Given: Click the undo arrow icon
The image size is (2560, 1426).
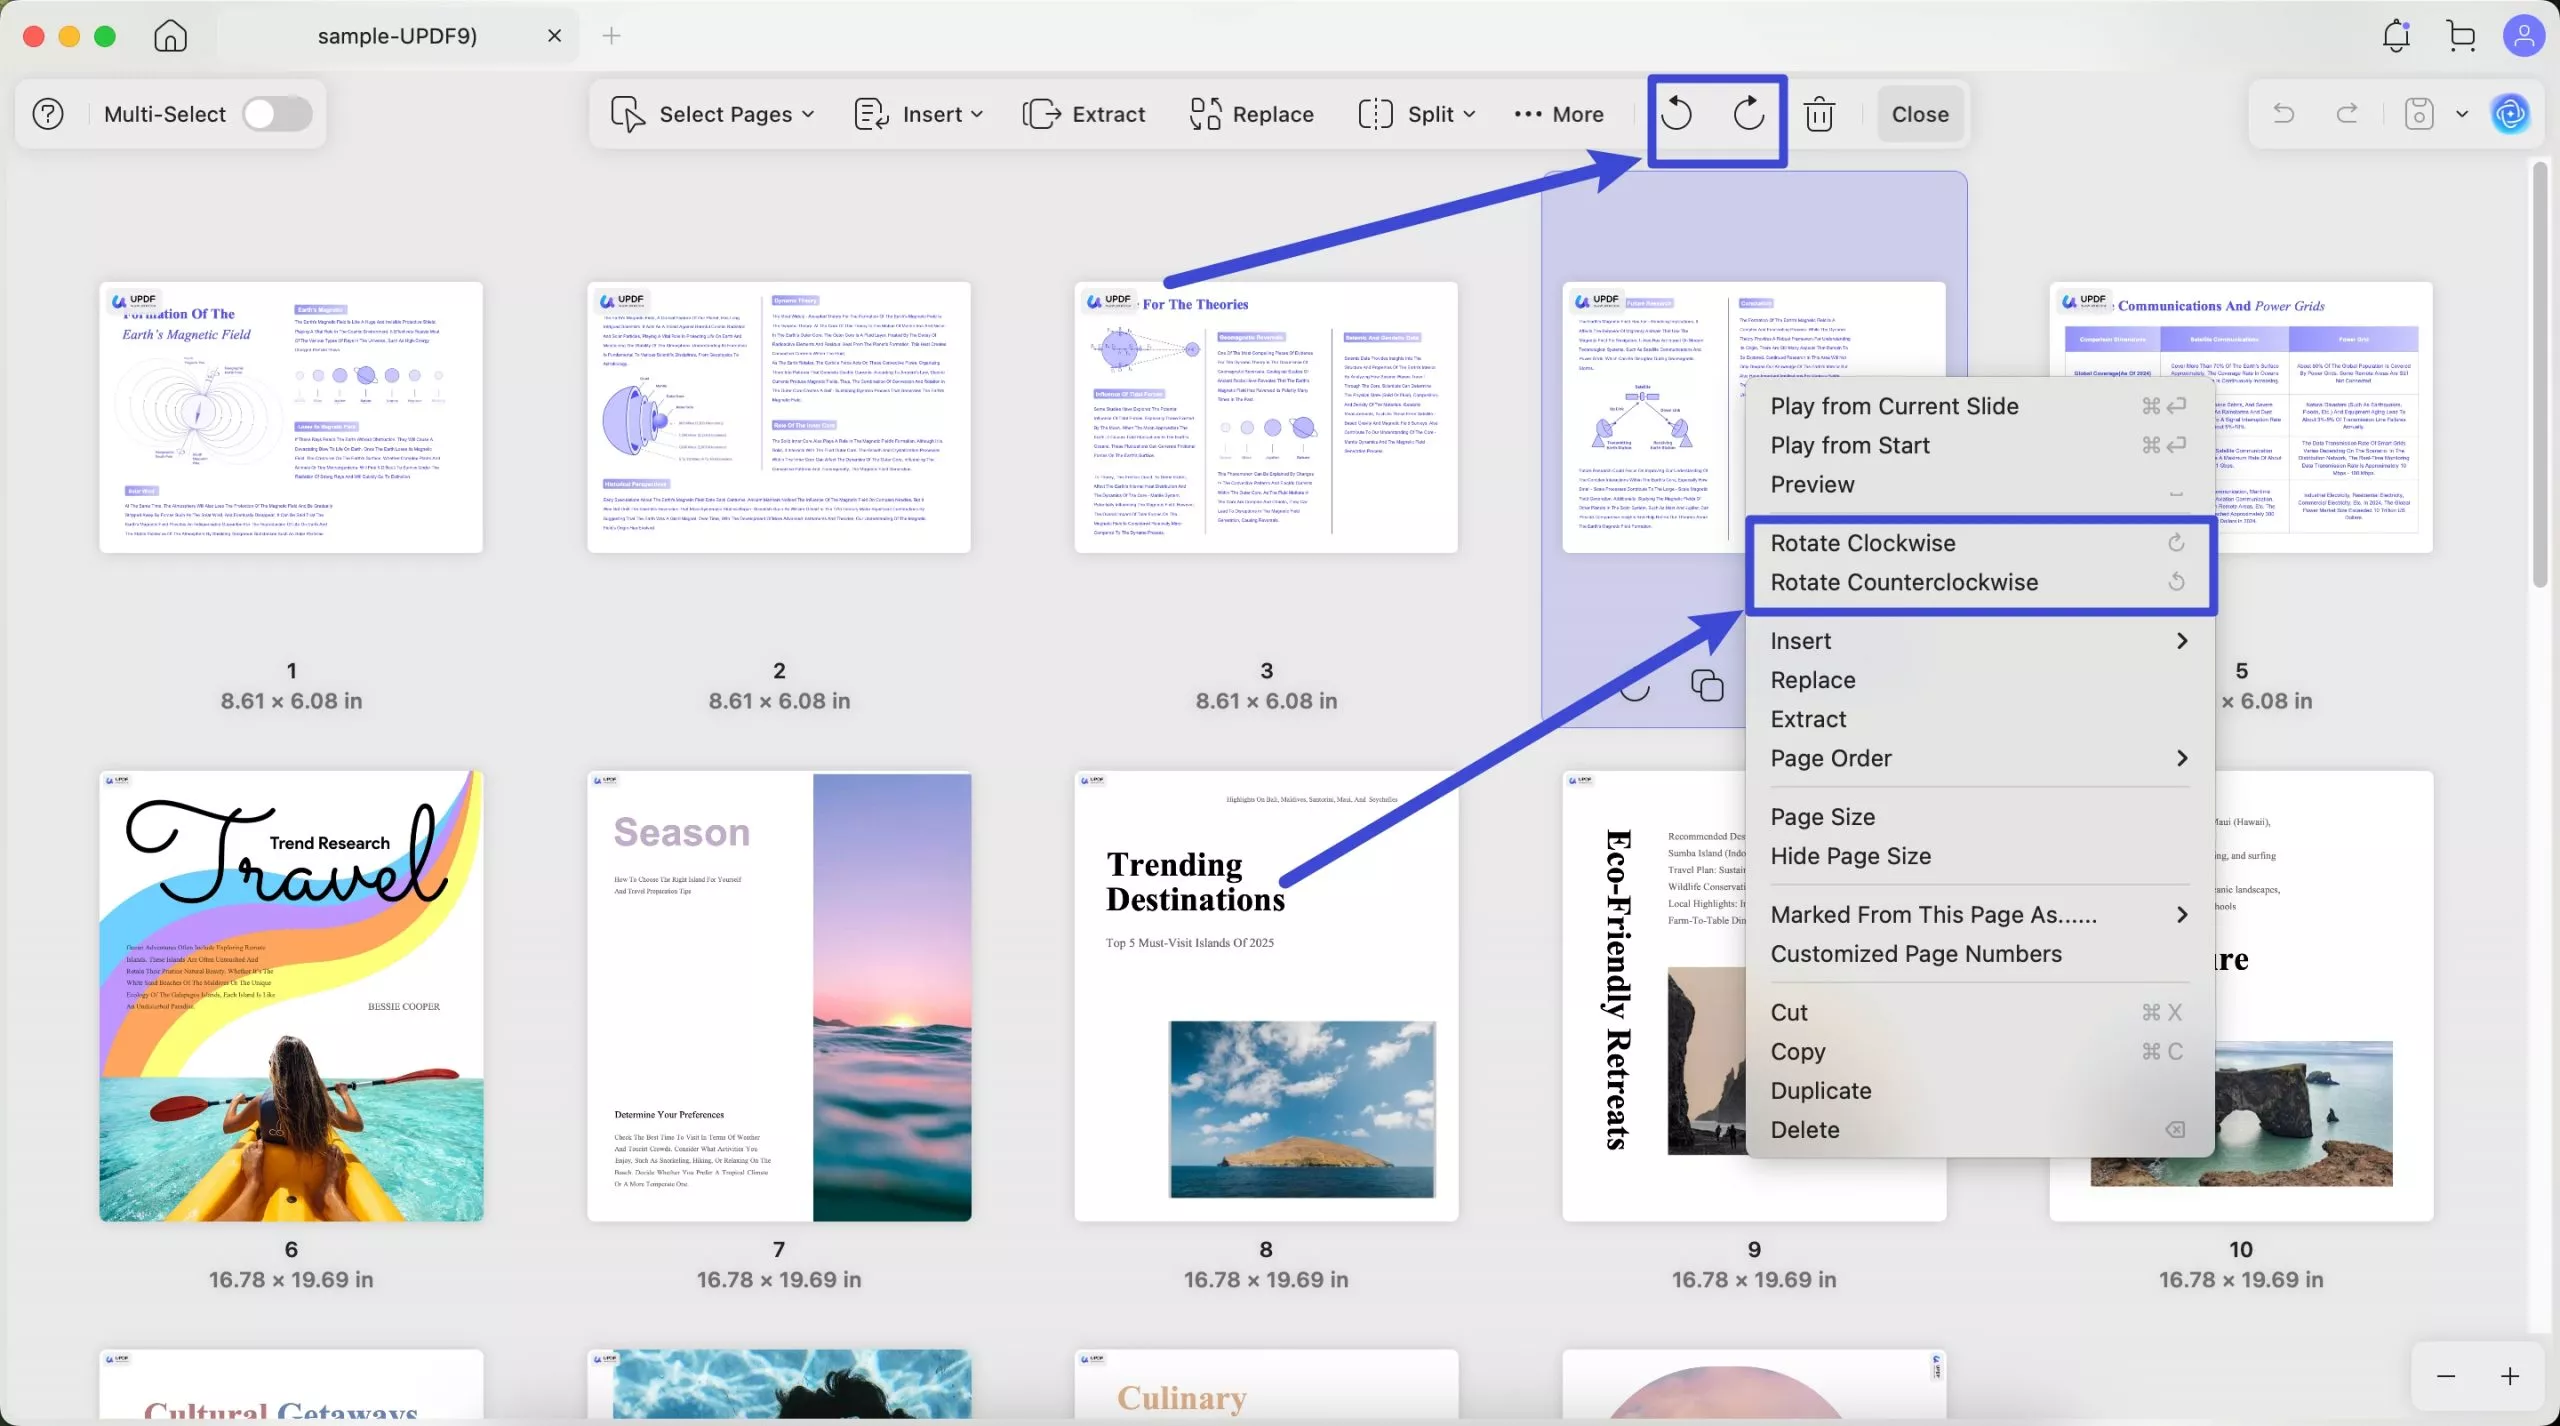Looking at the screenshot, I should (x=2283, y=113).
